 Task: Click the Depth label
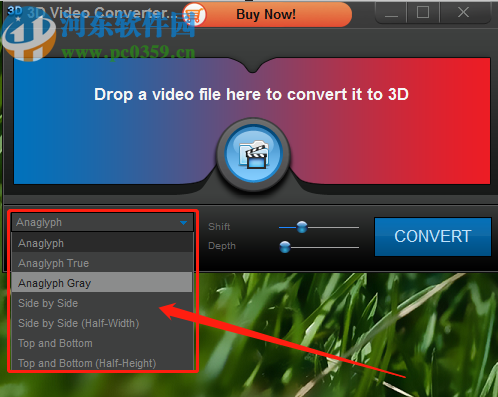222,246
